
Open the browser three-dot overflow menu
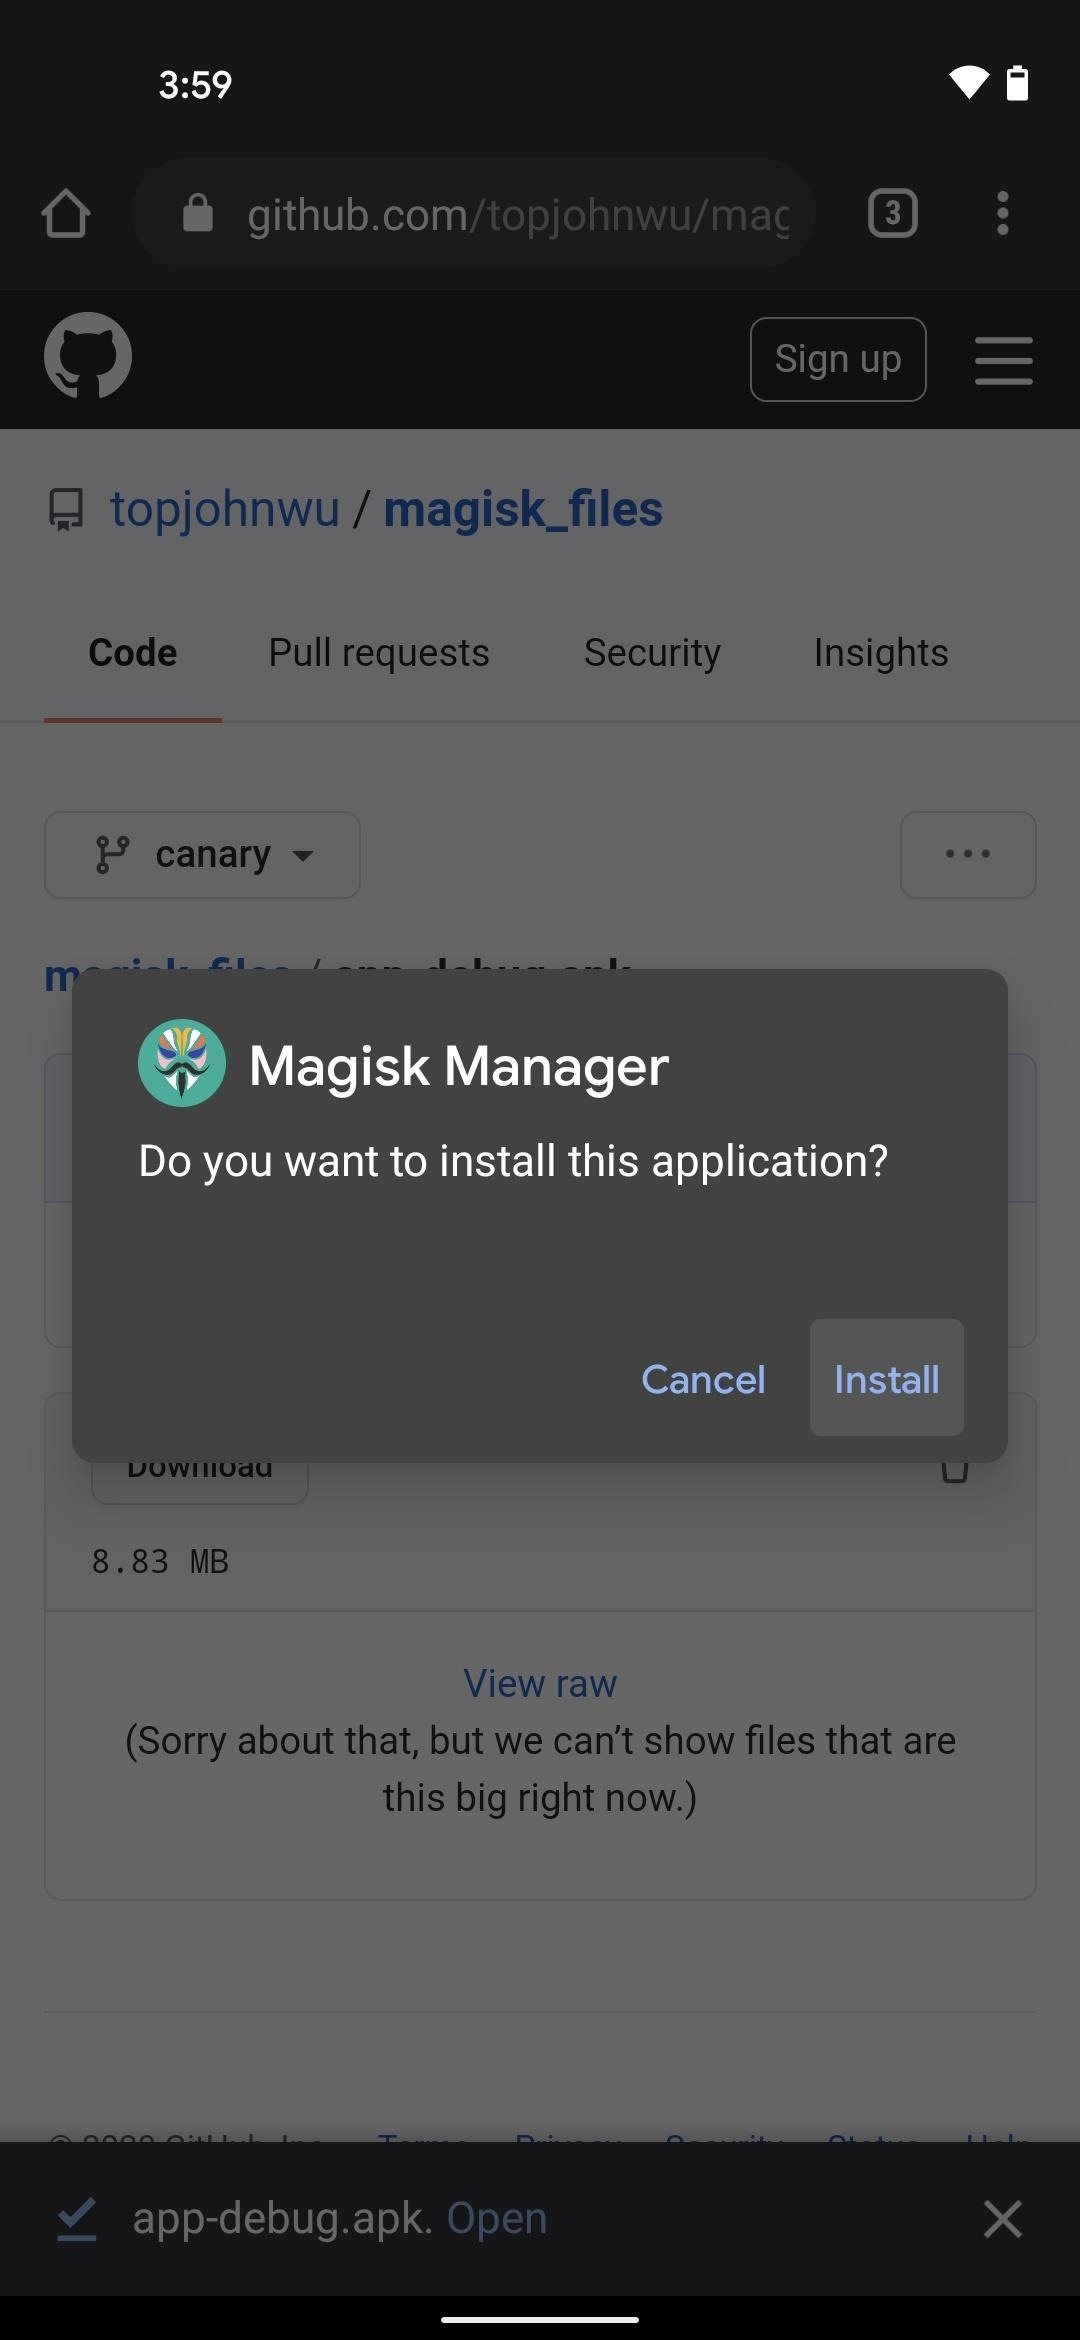point(1002,213)
